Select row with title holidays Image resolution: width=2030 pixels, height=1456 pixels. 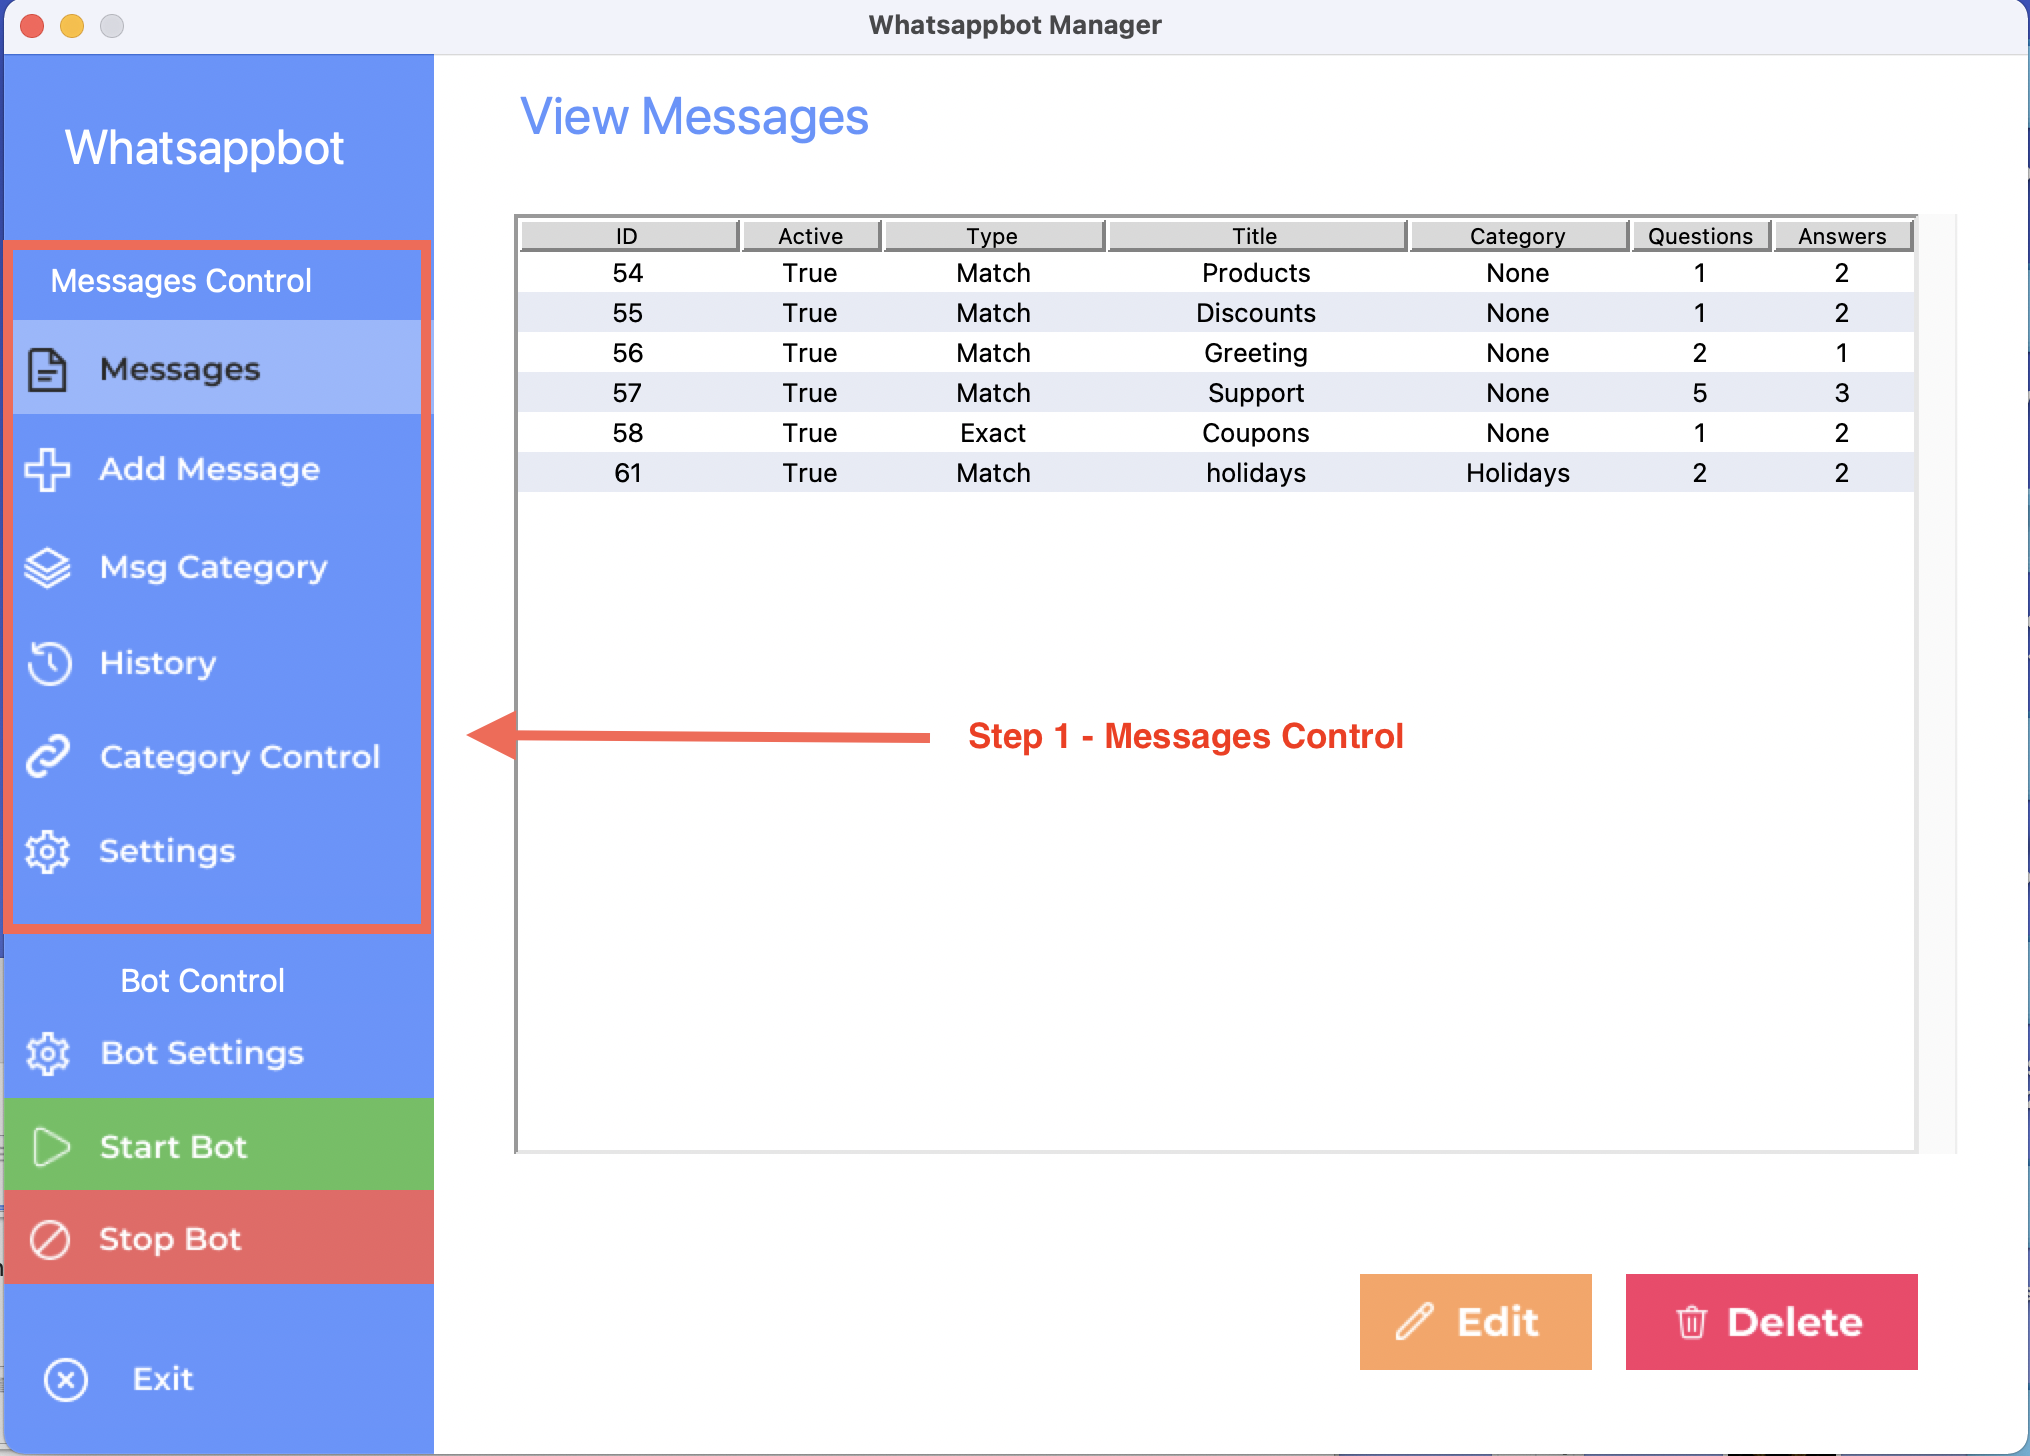(1216, 473)
